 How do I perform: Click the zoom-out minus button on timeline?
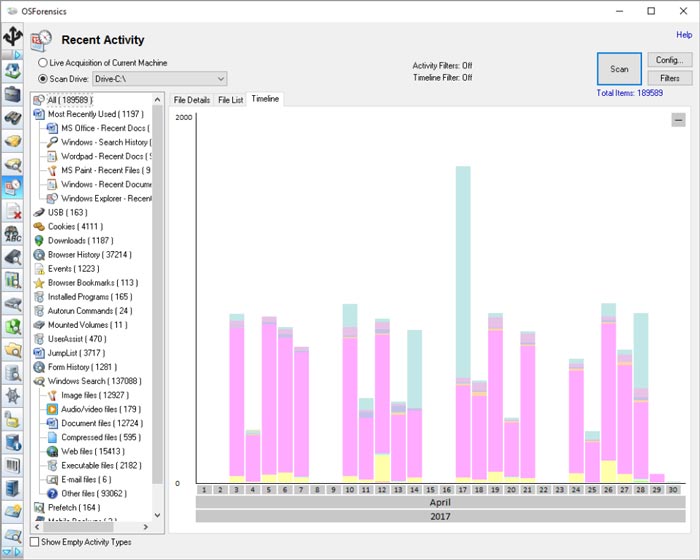[678, 120]
